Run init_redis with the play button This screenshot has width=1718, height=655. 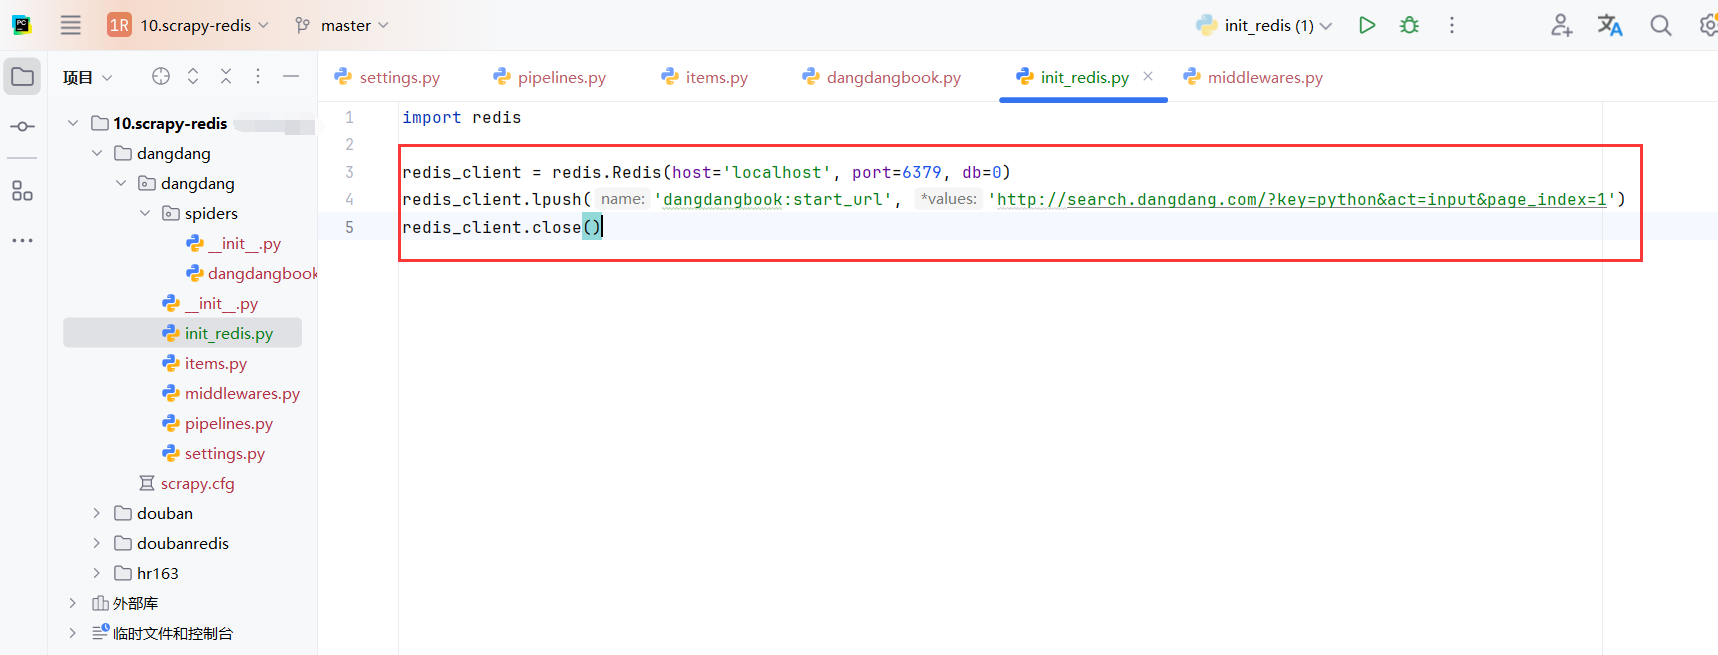coord(1366,25)
